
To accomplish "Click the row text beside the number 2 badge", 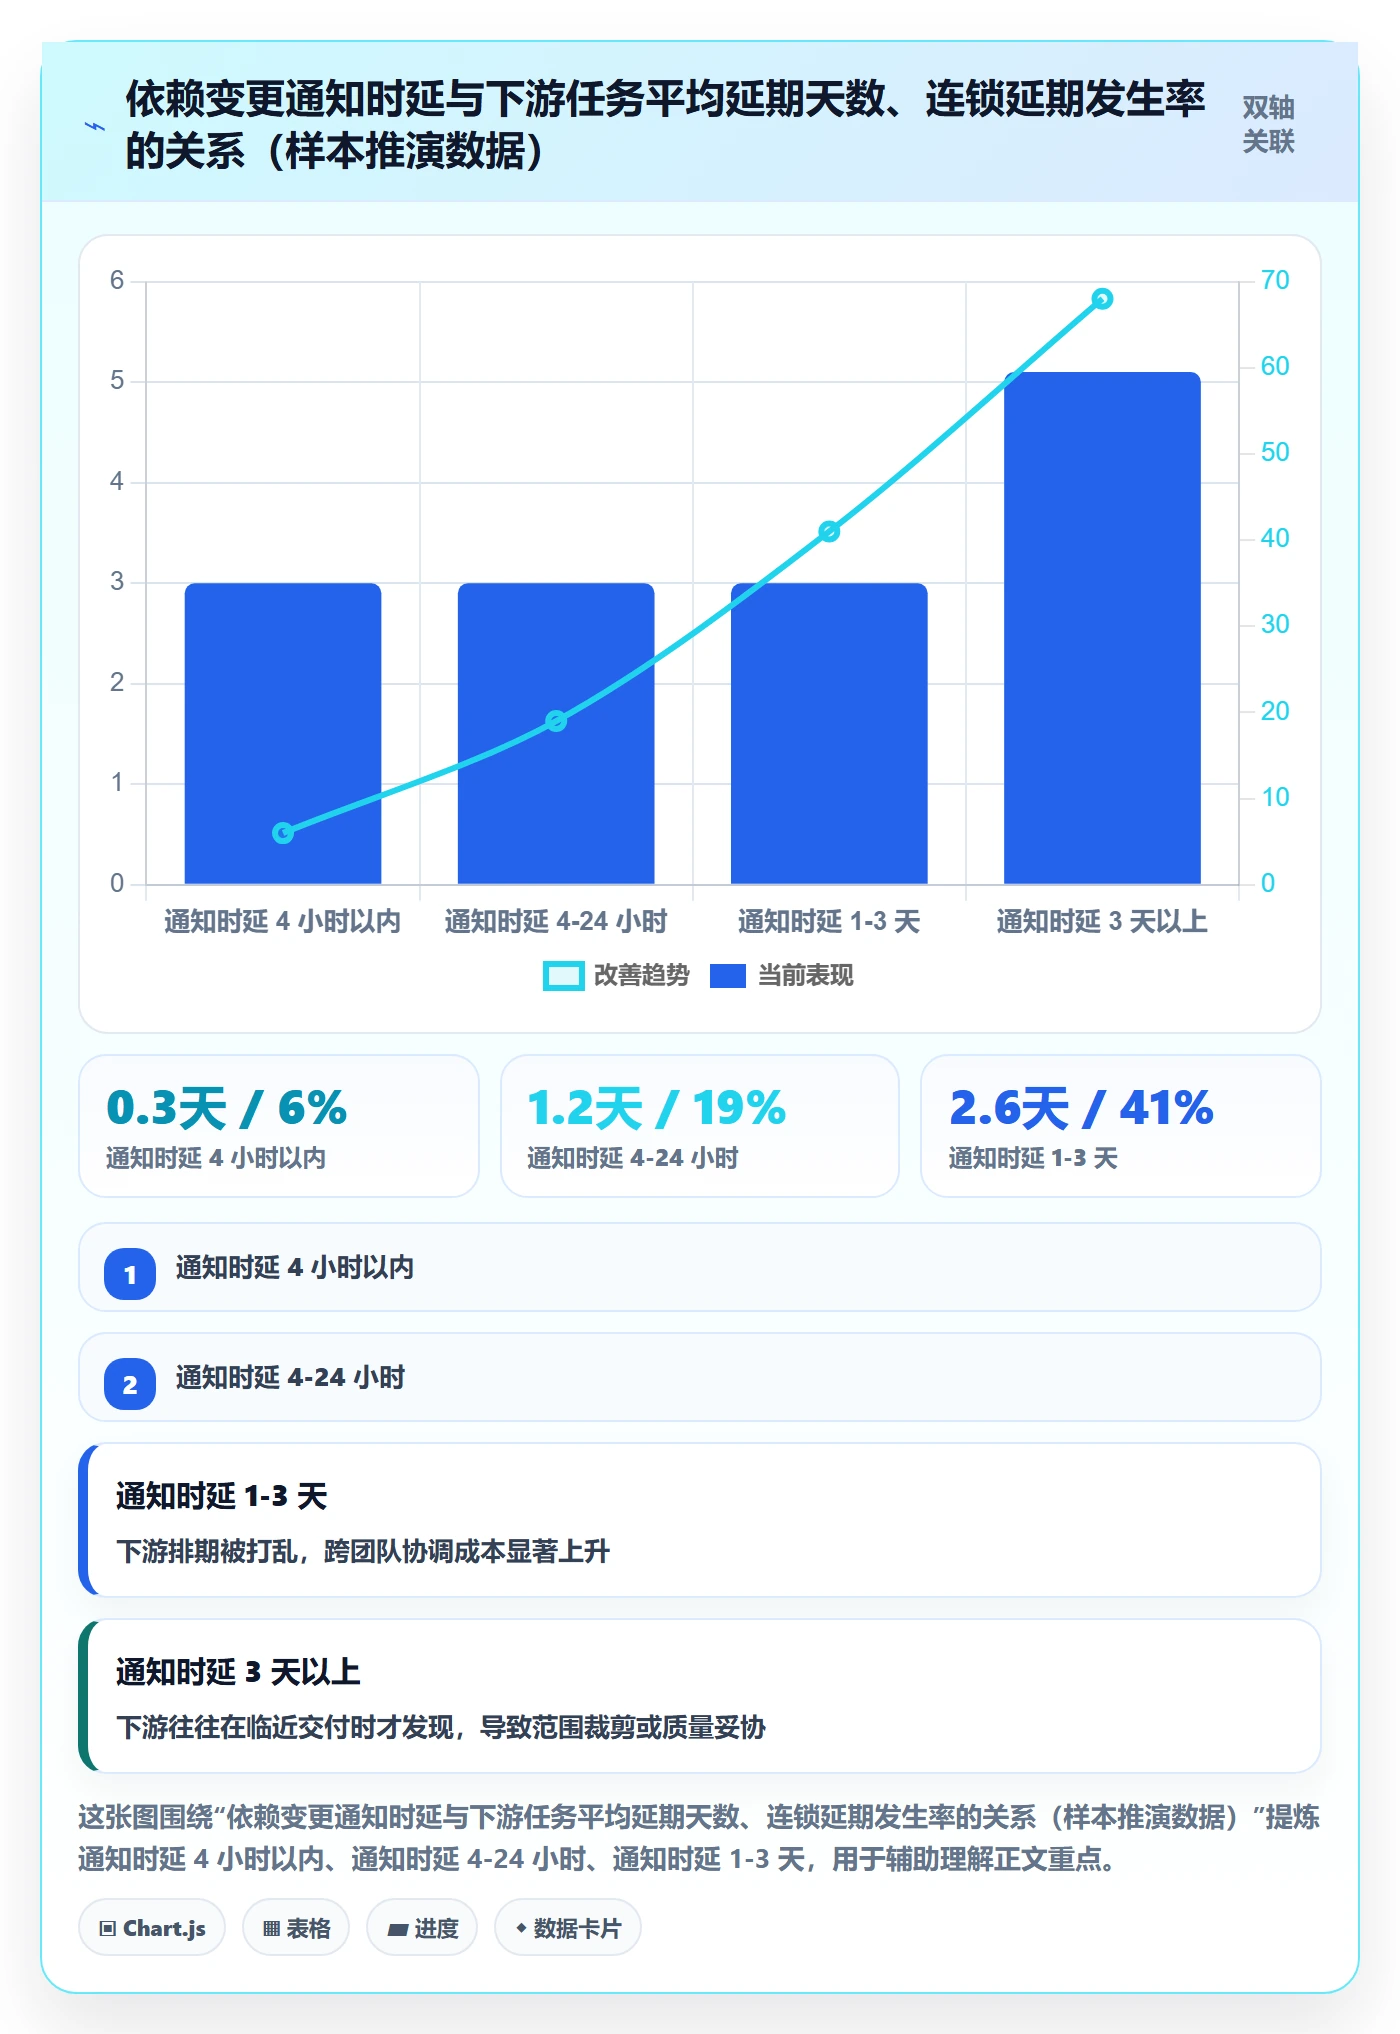I will (291, 1378).
